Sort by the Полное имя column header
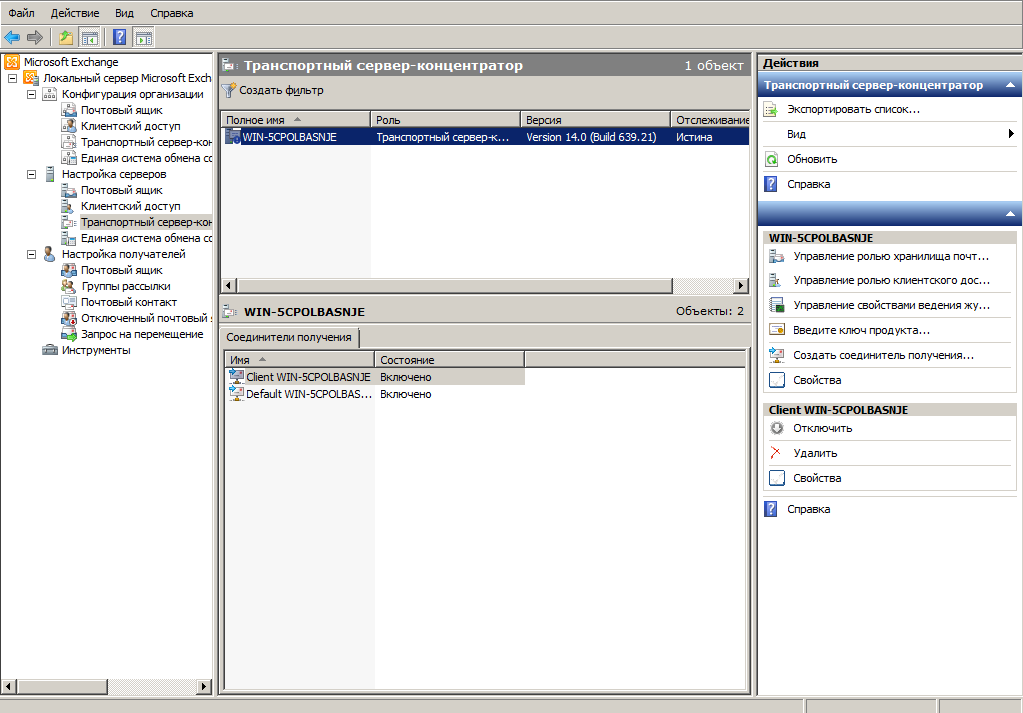 tap(295, 120)
